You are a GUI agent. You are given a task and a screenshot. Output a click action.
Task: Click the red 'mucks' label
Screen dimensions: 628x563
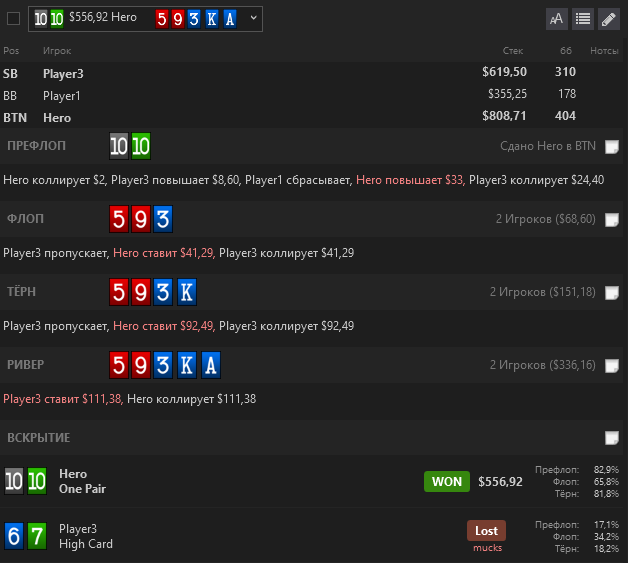(x=487, y=548)
